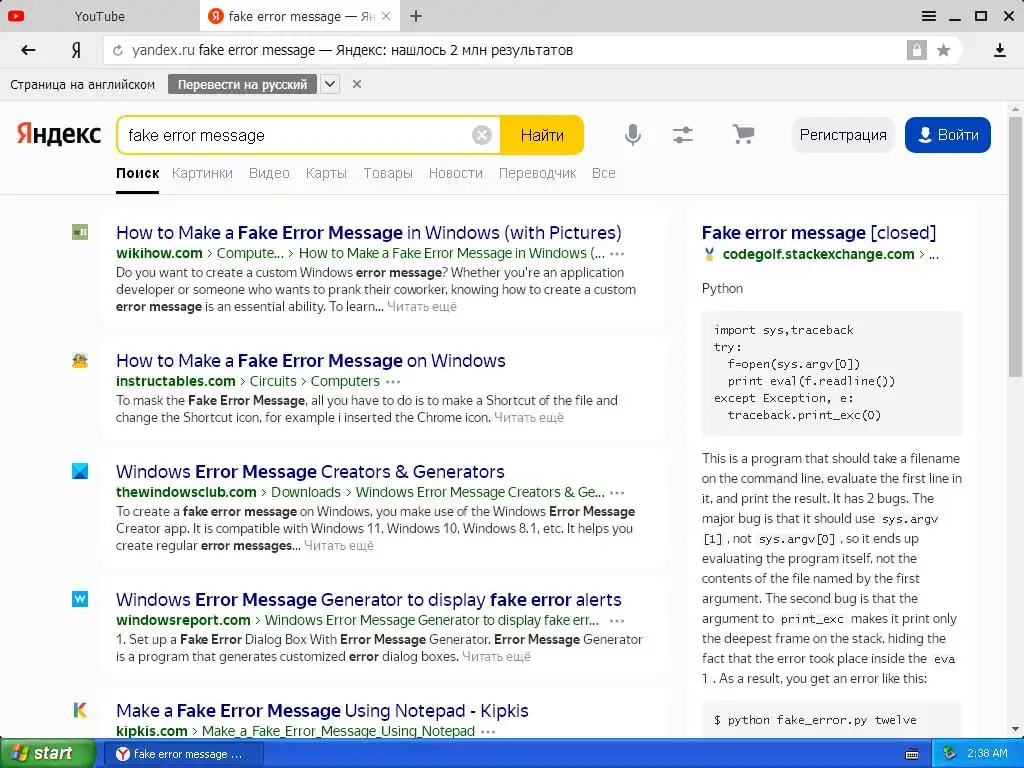The height and width of the screenshot is (768, 1024).
Task: Switch to Картинки tab
Action: click(202, 173)
